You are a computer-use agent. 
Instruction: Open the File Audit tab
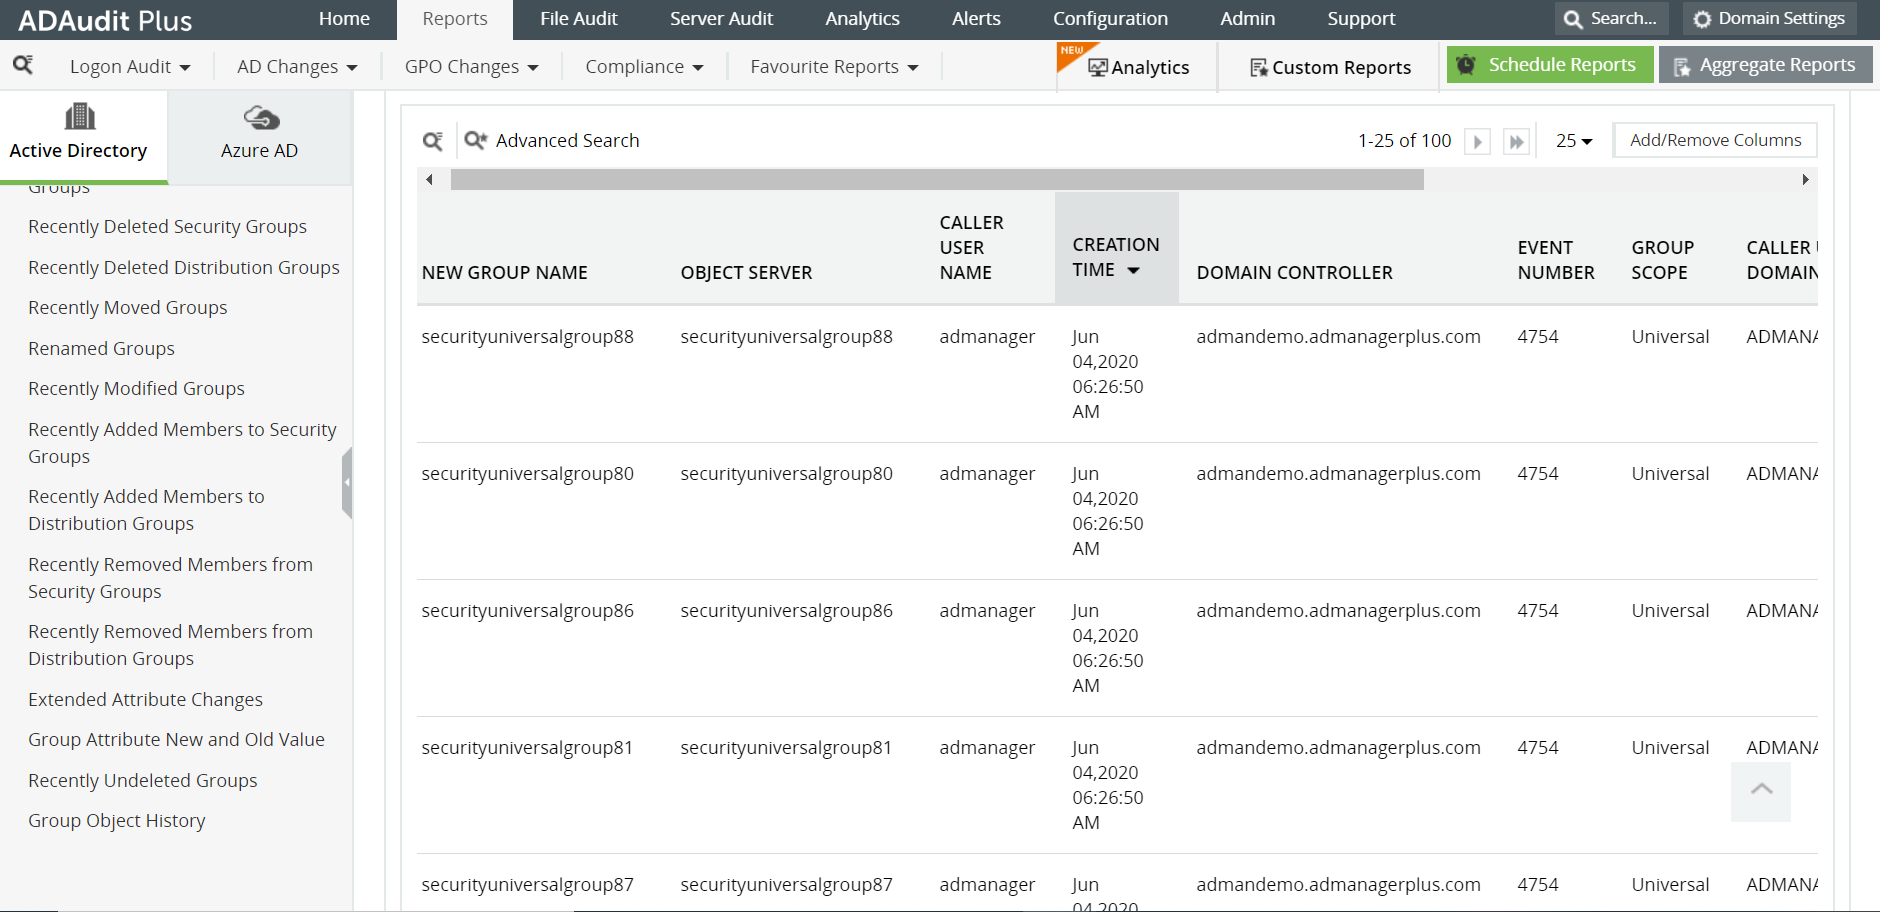[x=579, y=19]
